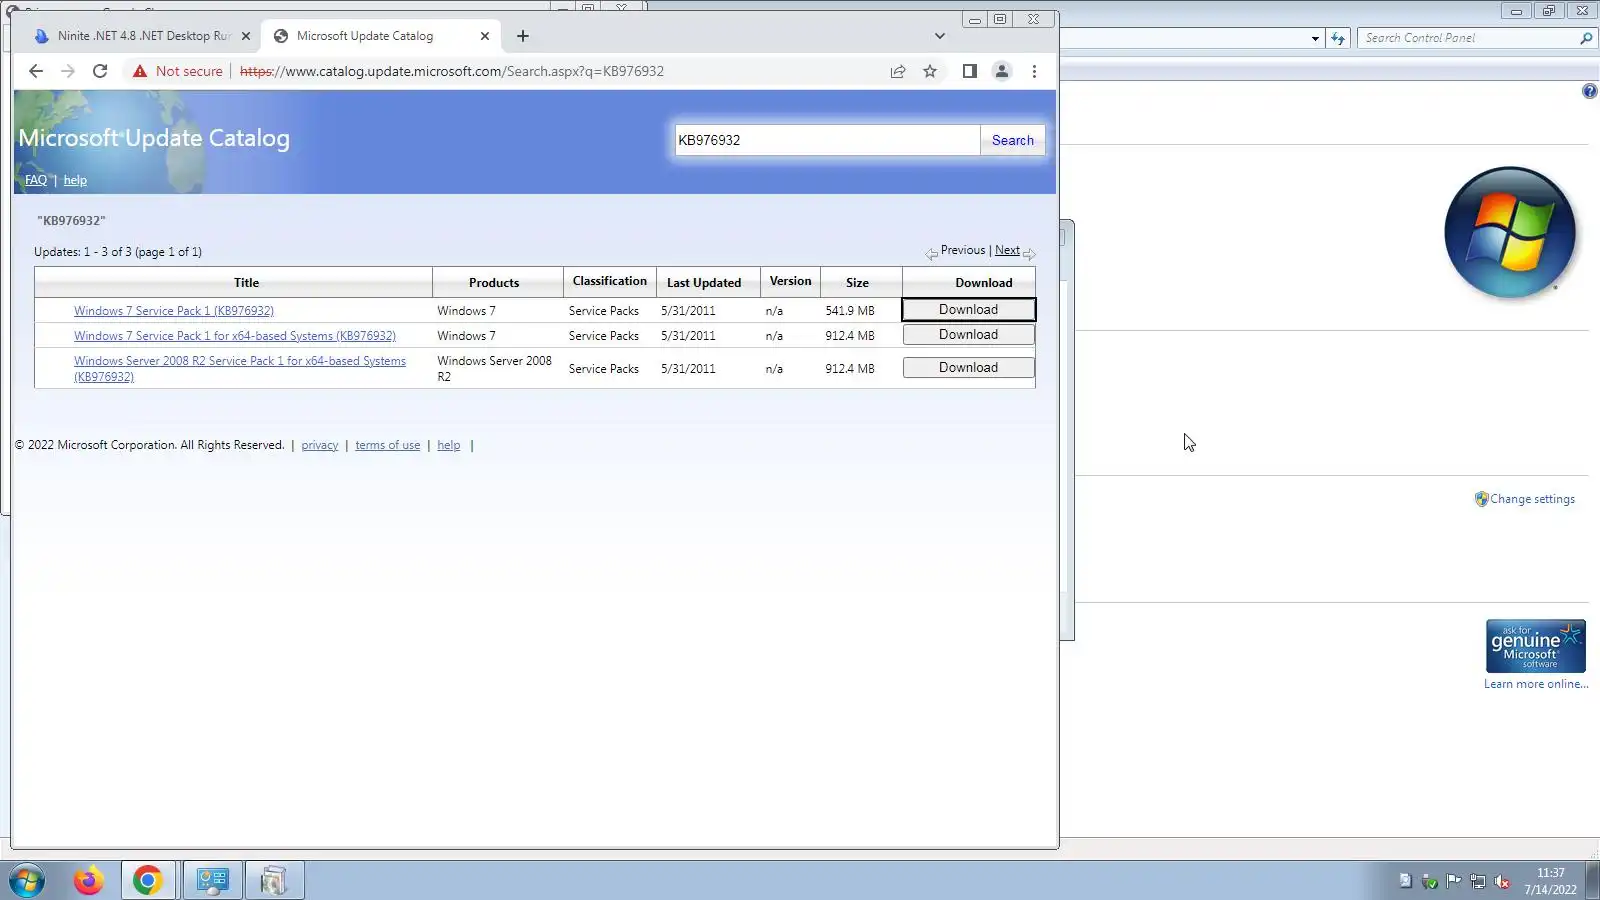Click the catalog Search button

pos(1013,140)
